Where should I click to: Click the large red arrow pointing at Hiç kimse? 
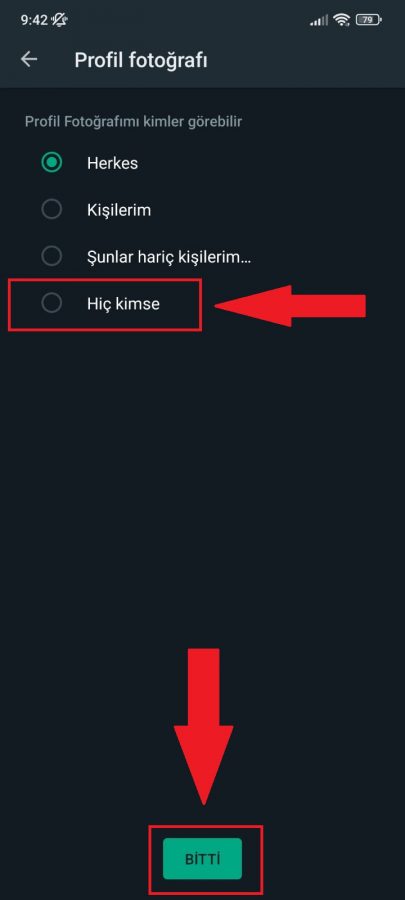pyautogui.click(x=290, y=306)
